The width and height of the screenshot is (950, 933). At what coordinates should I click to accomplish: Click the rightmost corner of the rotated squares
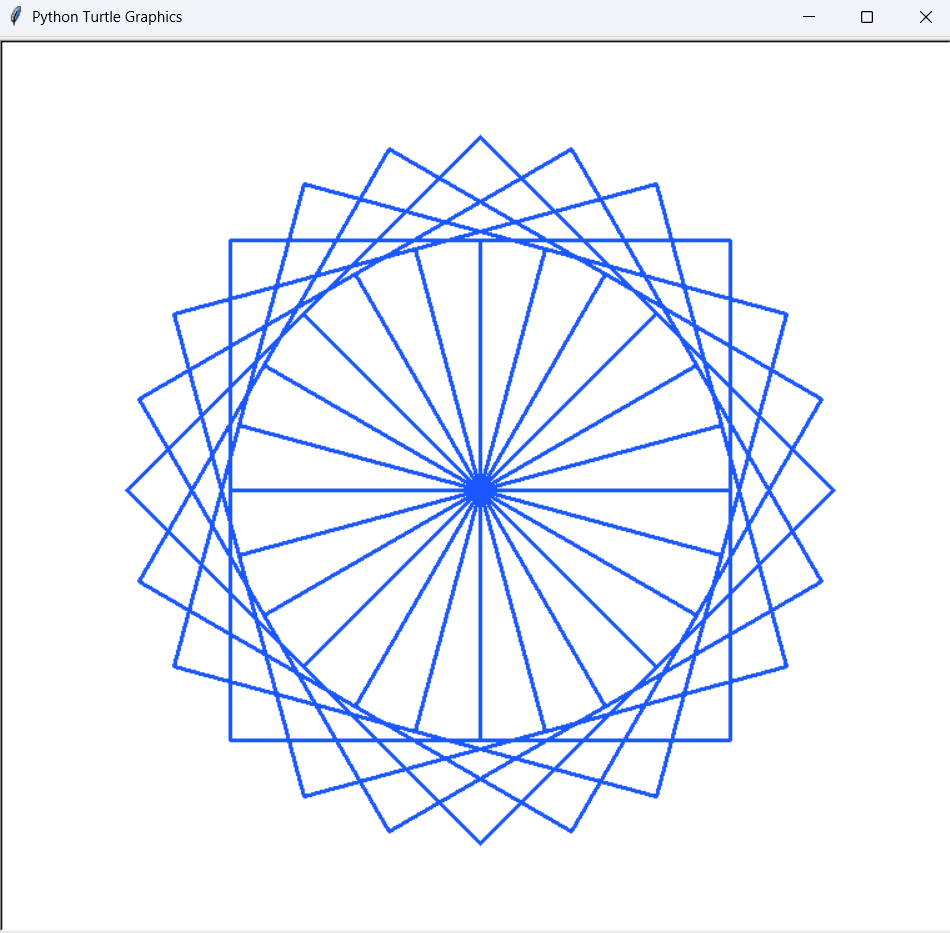[x=834, y=489]
